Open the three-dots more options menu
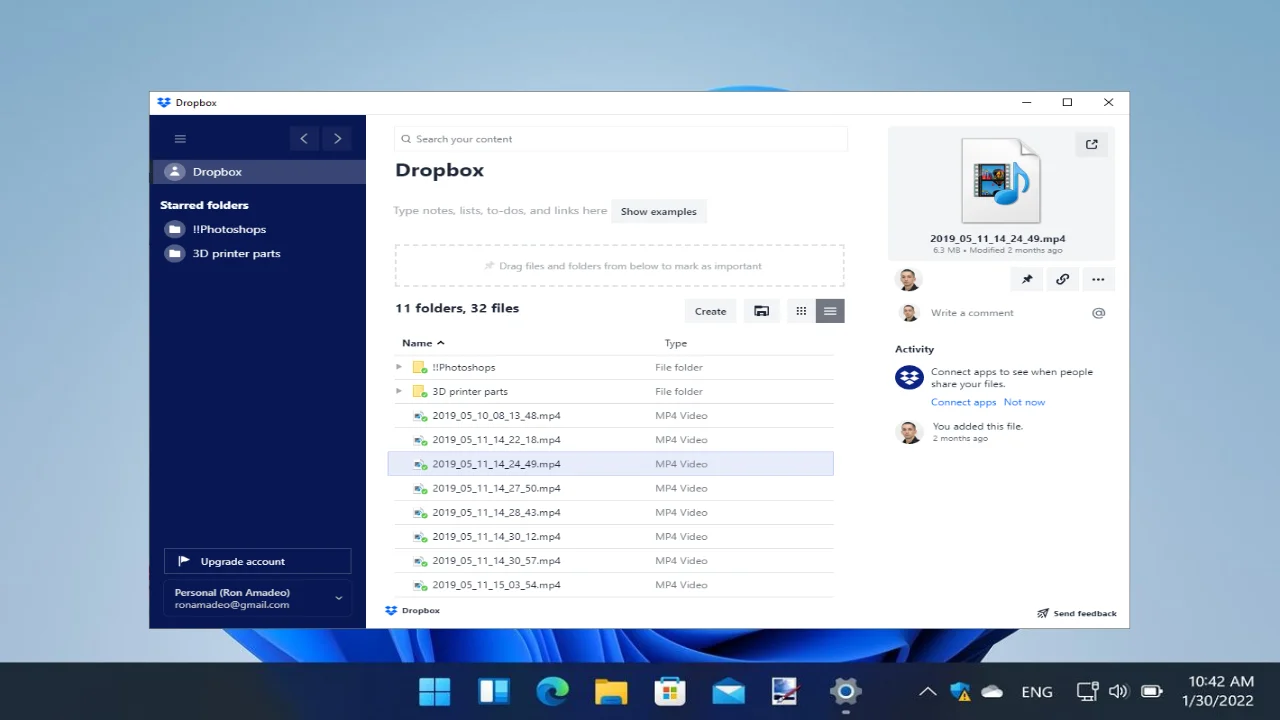1280x720 pixels. (x=1098, y=280)
